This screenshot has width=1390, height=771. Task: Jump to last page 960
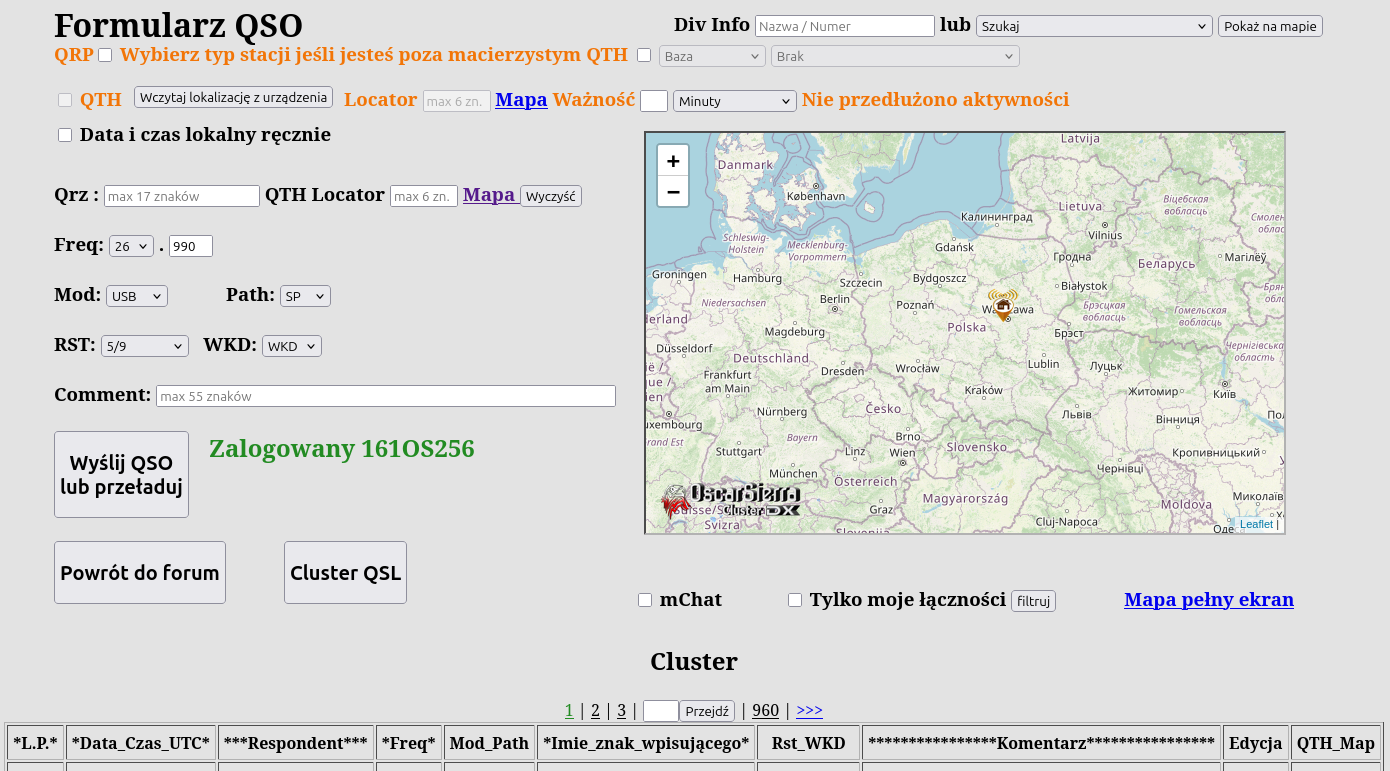click(x=765, y=711)
